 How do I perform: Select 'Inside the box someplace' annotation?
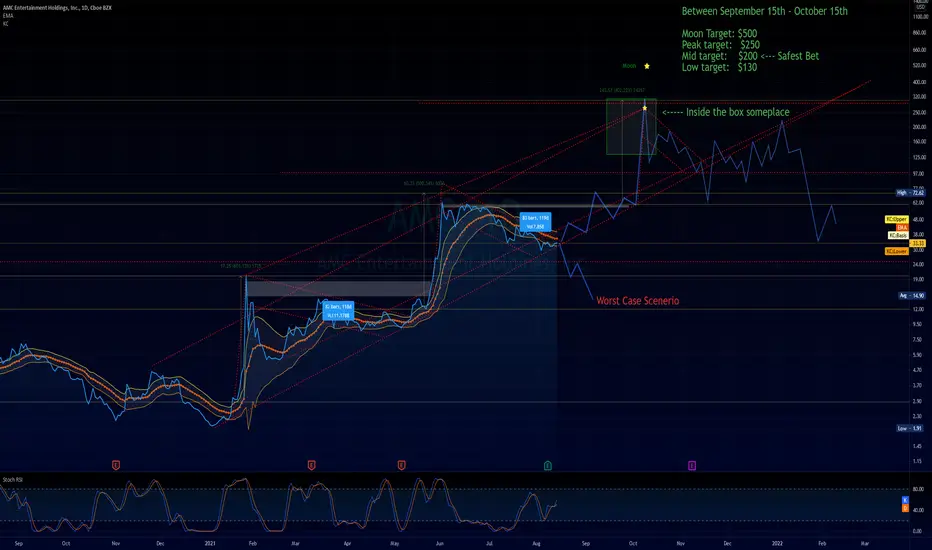(738, 112)
